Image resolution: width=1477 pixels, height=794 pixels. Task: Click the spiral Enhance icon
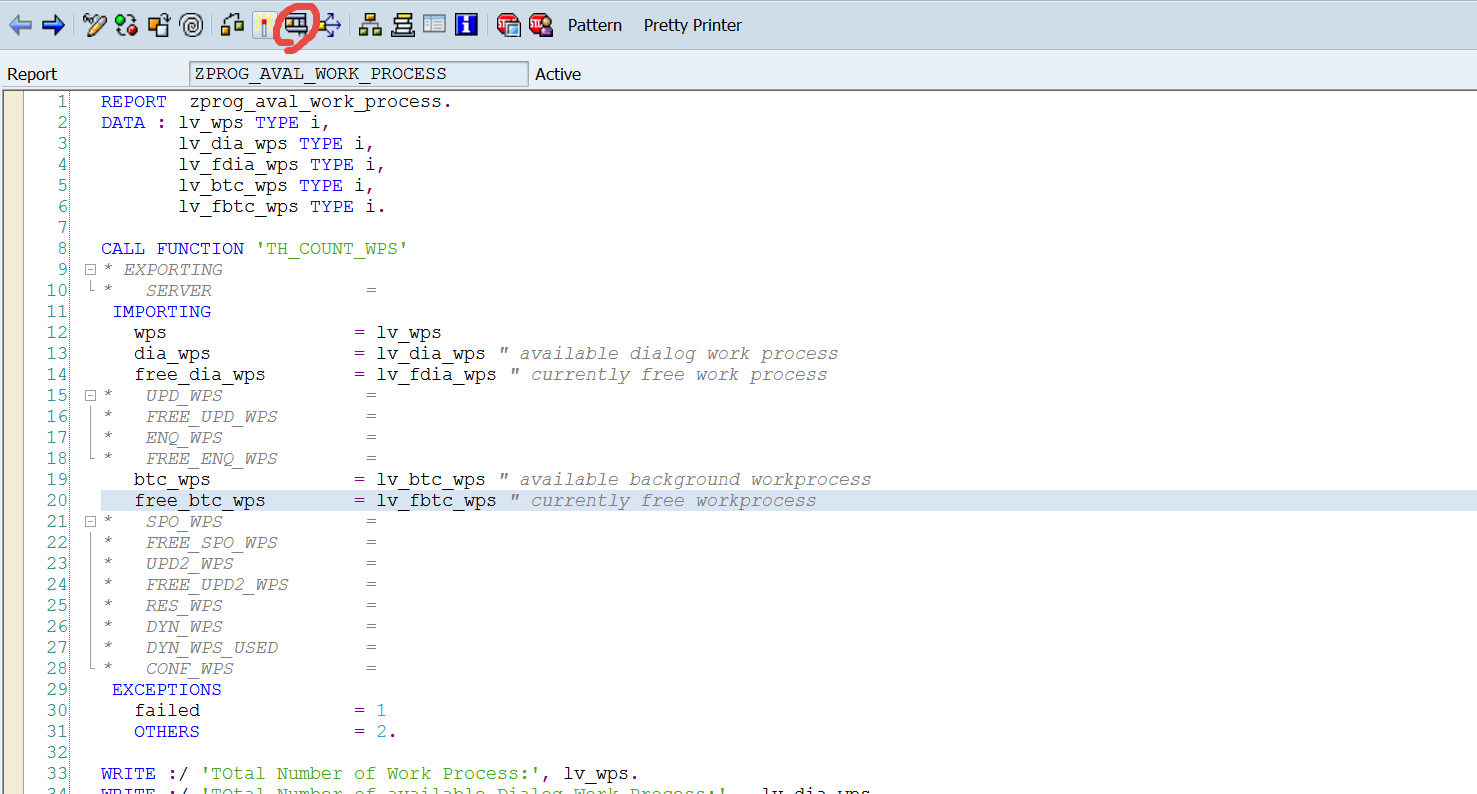191,25
